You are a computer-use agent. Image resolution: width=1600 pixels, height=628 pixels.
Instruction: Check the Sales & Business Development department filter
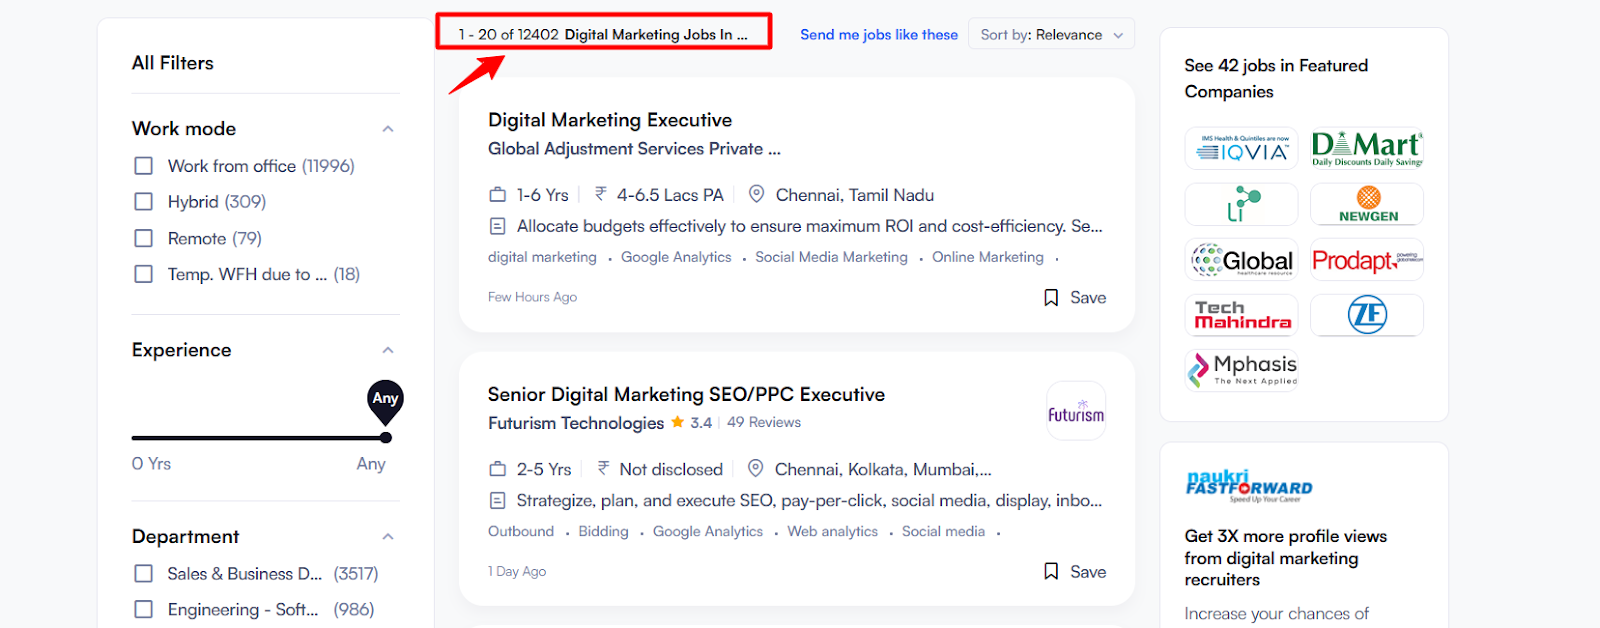pyautogui.click(x=144, y=574)
